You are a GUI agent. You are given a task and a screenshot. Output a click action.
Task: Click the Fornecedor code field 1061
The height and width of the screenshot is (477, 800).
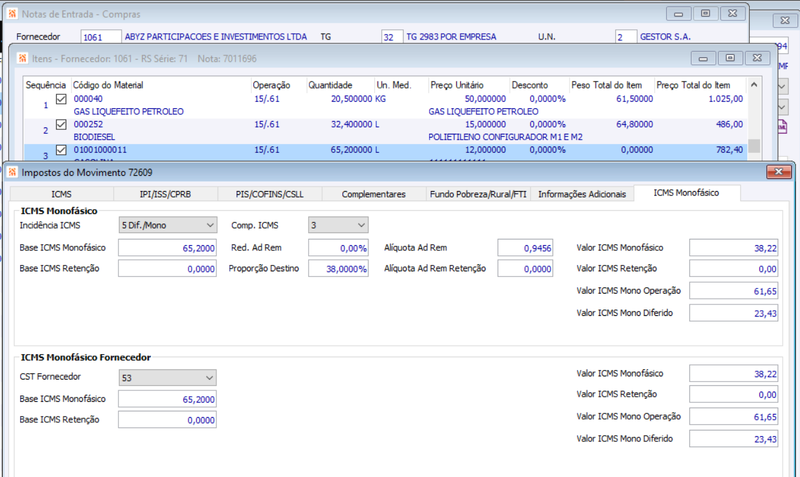pyautogui.click(x=101, y=37)
